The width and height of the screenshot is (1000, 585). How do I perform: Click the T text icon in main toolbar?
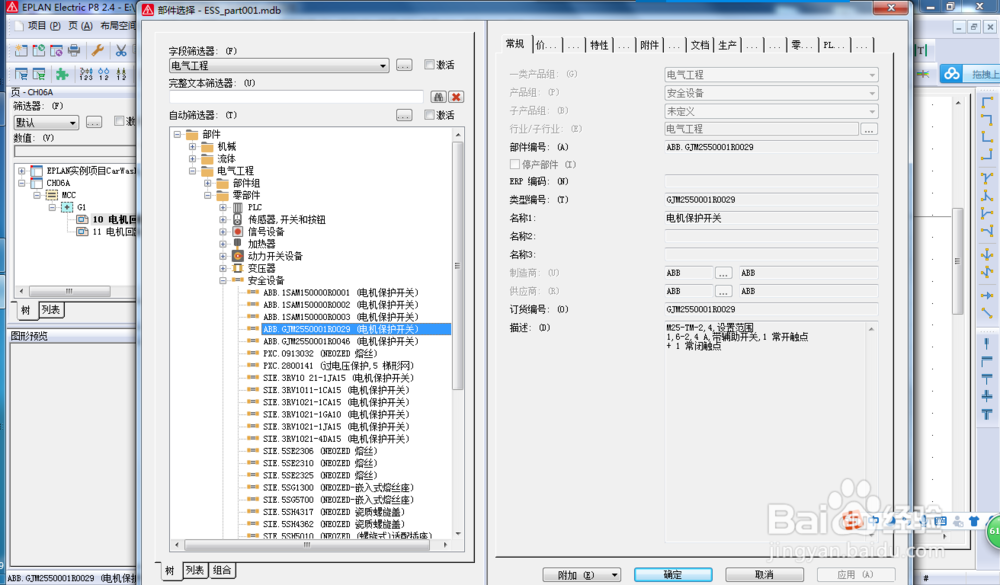[x=922, y=50]
